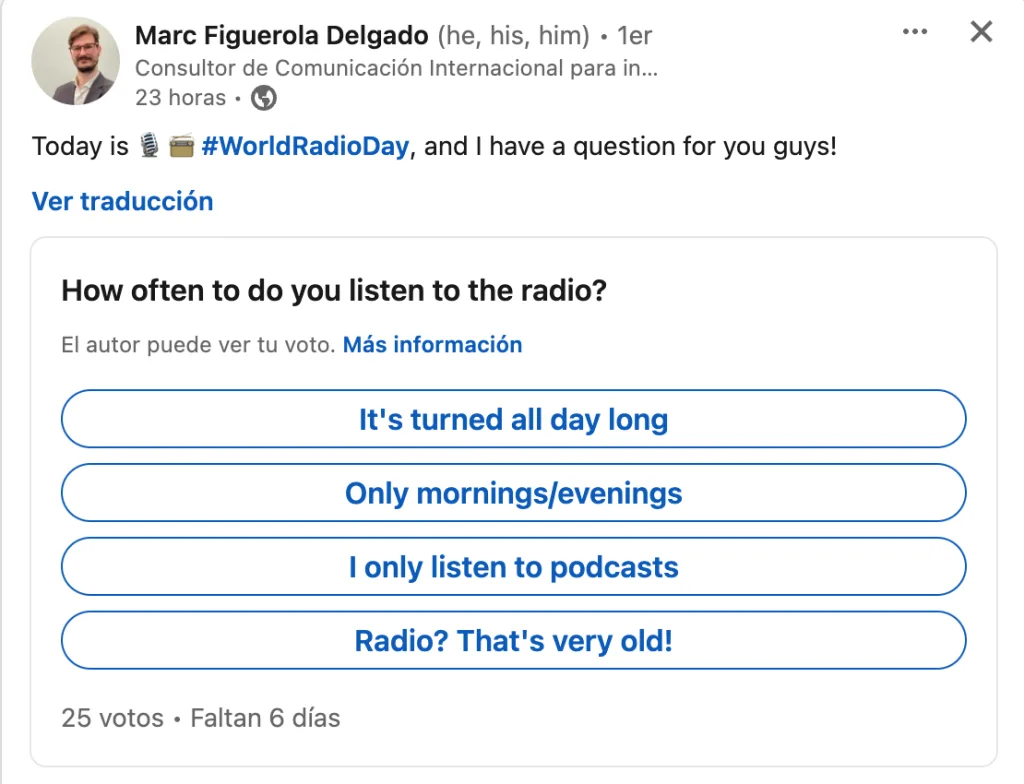Choose Radio? That's very old!
Viewport: 1024px width, 784px height.
[513, 641]
